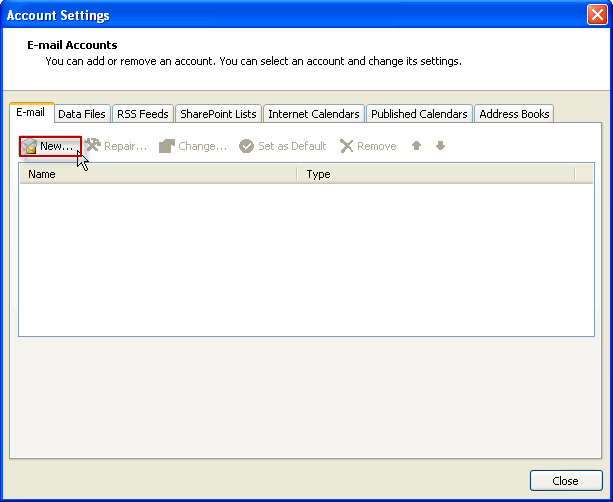The width and height of the screenshot is (613, 502).
Task: Show the Internet Calendars tab
Action: 313,114
